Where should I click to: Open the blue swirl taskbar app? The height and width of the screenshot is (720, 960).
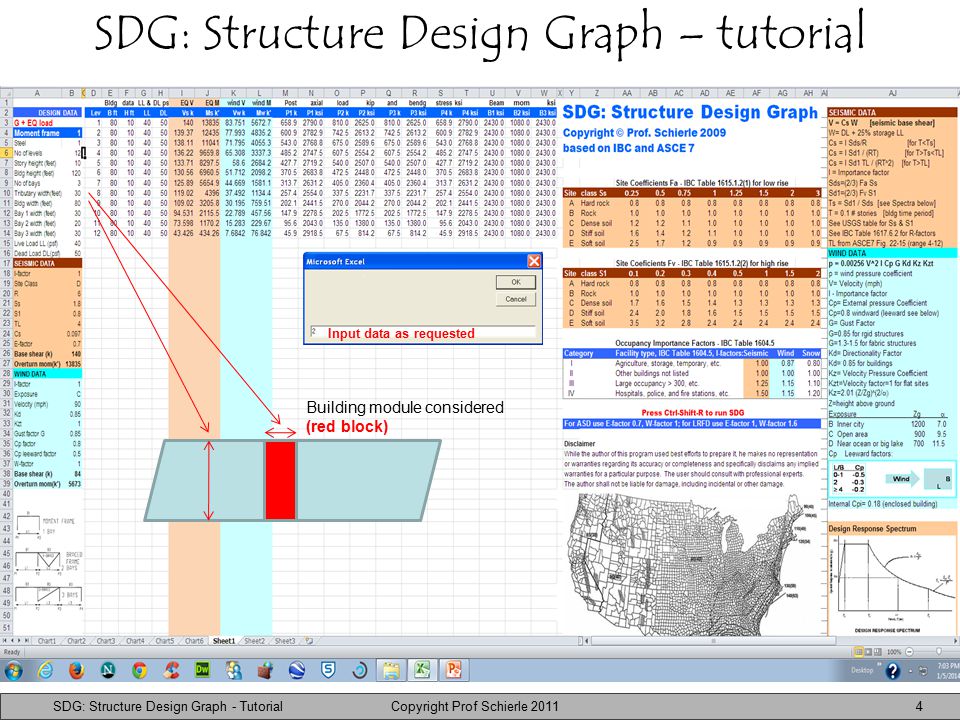(x=360, y=670)
